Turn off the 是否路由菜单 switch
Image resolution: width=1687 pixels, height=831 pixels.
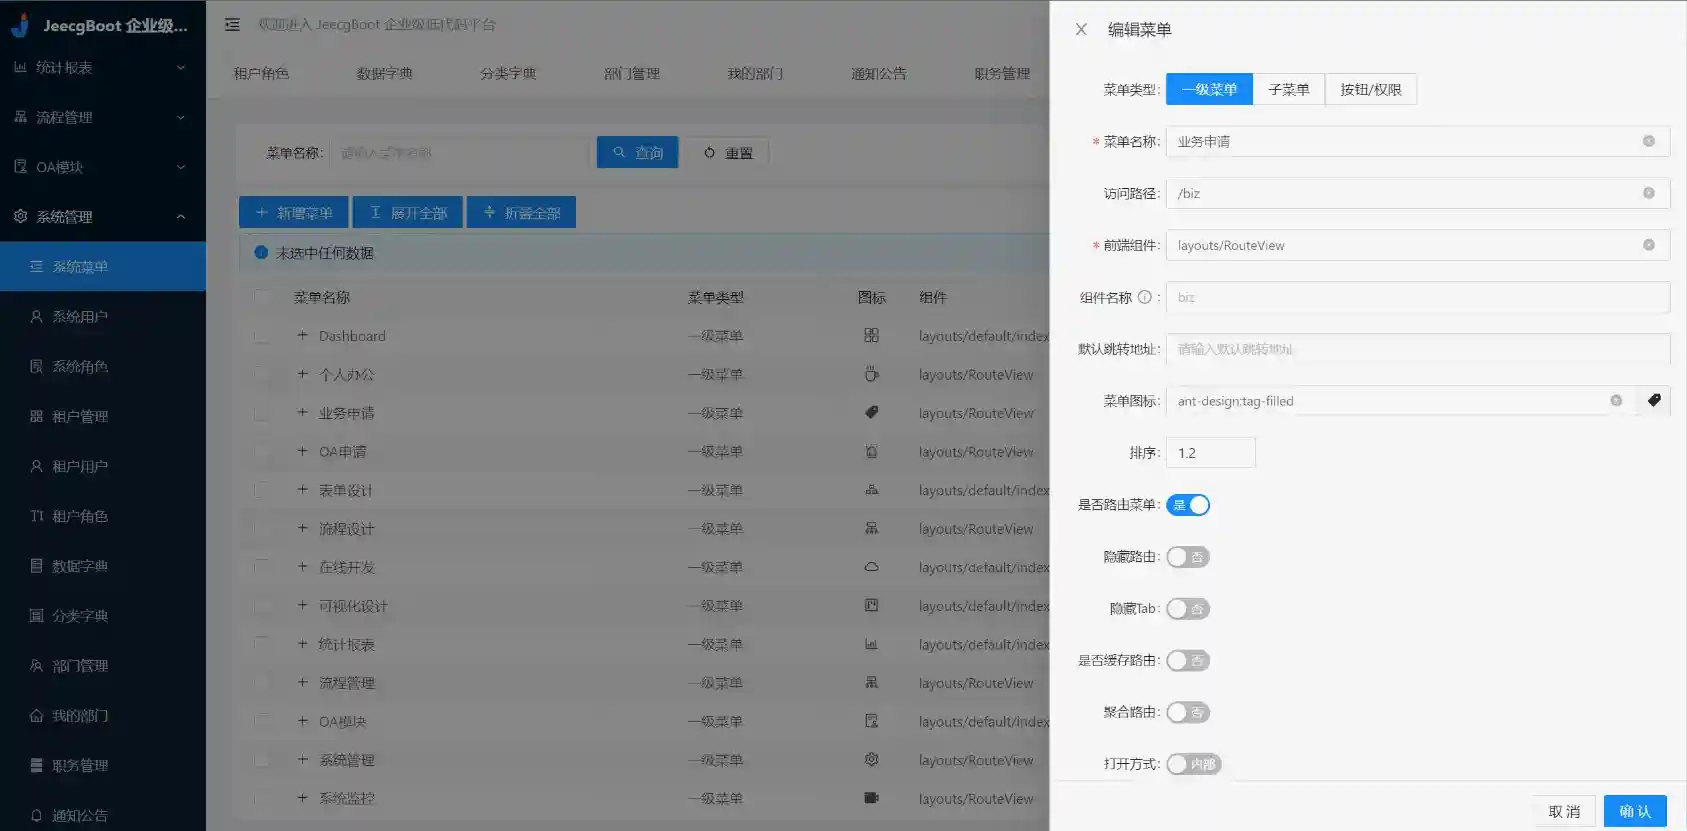[1188, 505]
